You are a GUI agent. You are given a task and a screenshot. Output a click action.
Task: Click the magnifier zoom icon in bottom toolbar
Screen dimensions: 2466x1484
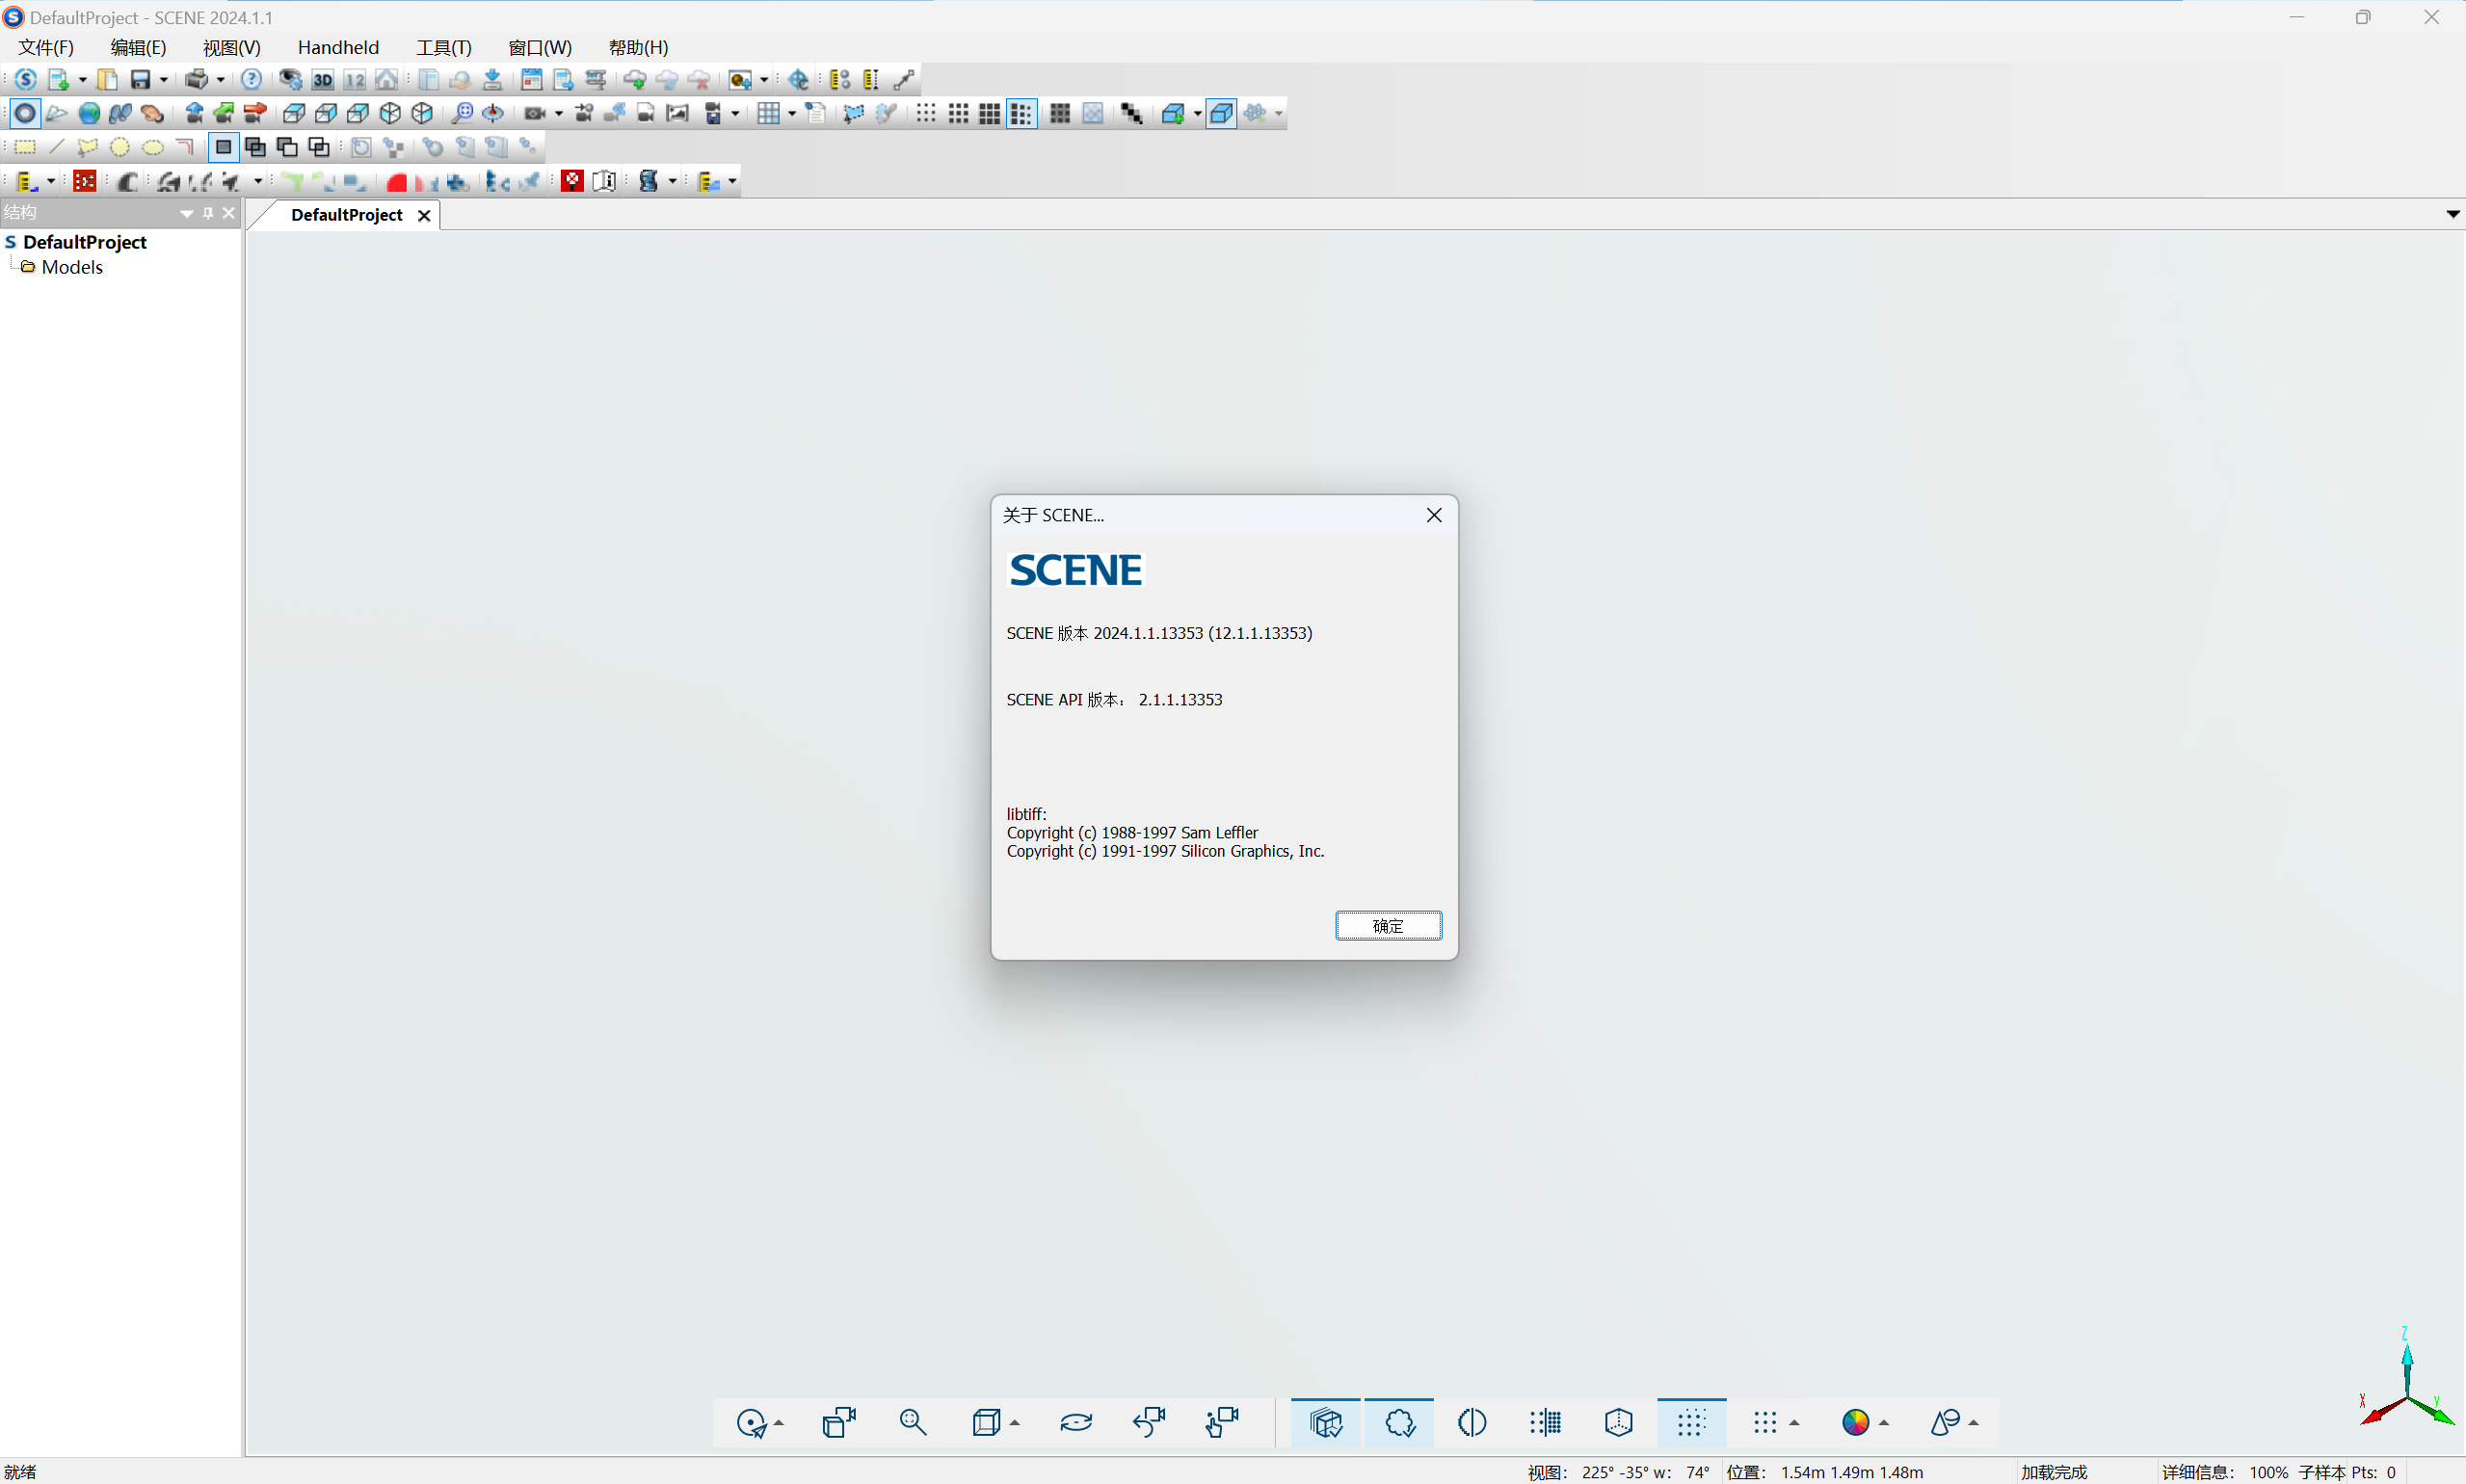click(x=912, y=1422)
